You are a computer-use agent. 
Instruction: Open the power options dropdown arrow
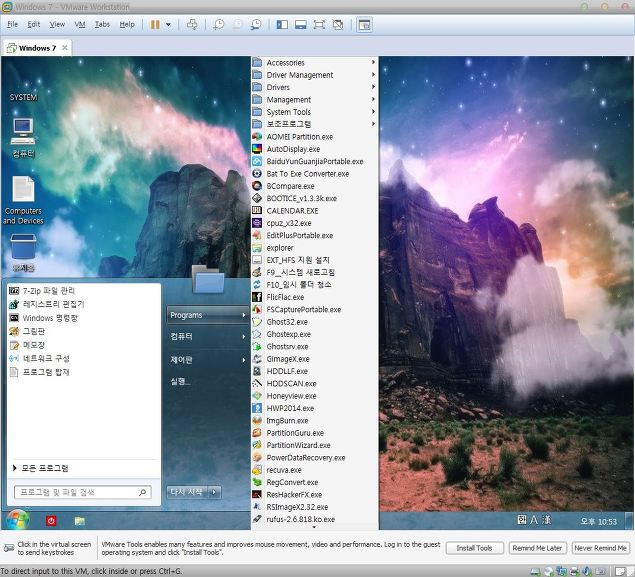tap(168, 25)
